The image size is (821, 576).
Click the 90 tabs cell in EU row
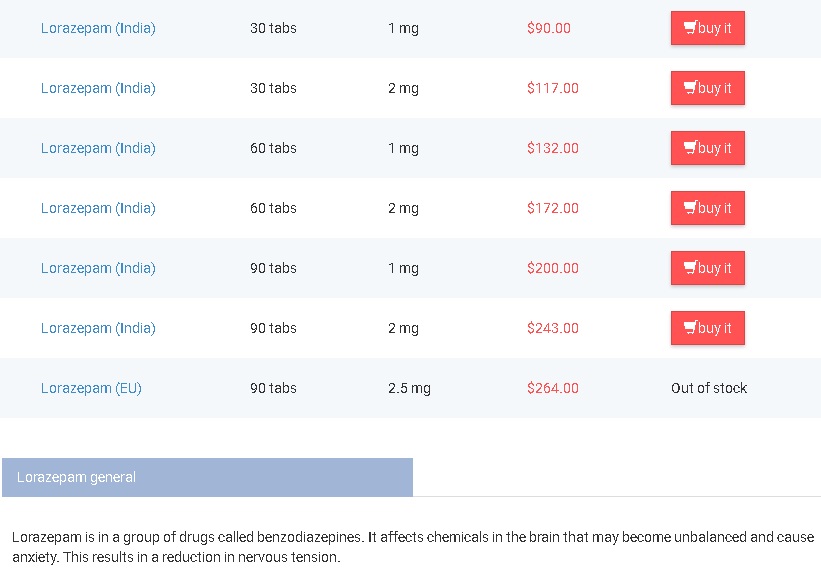[273, 388]
